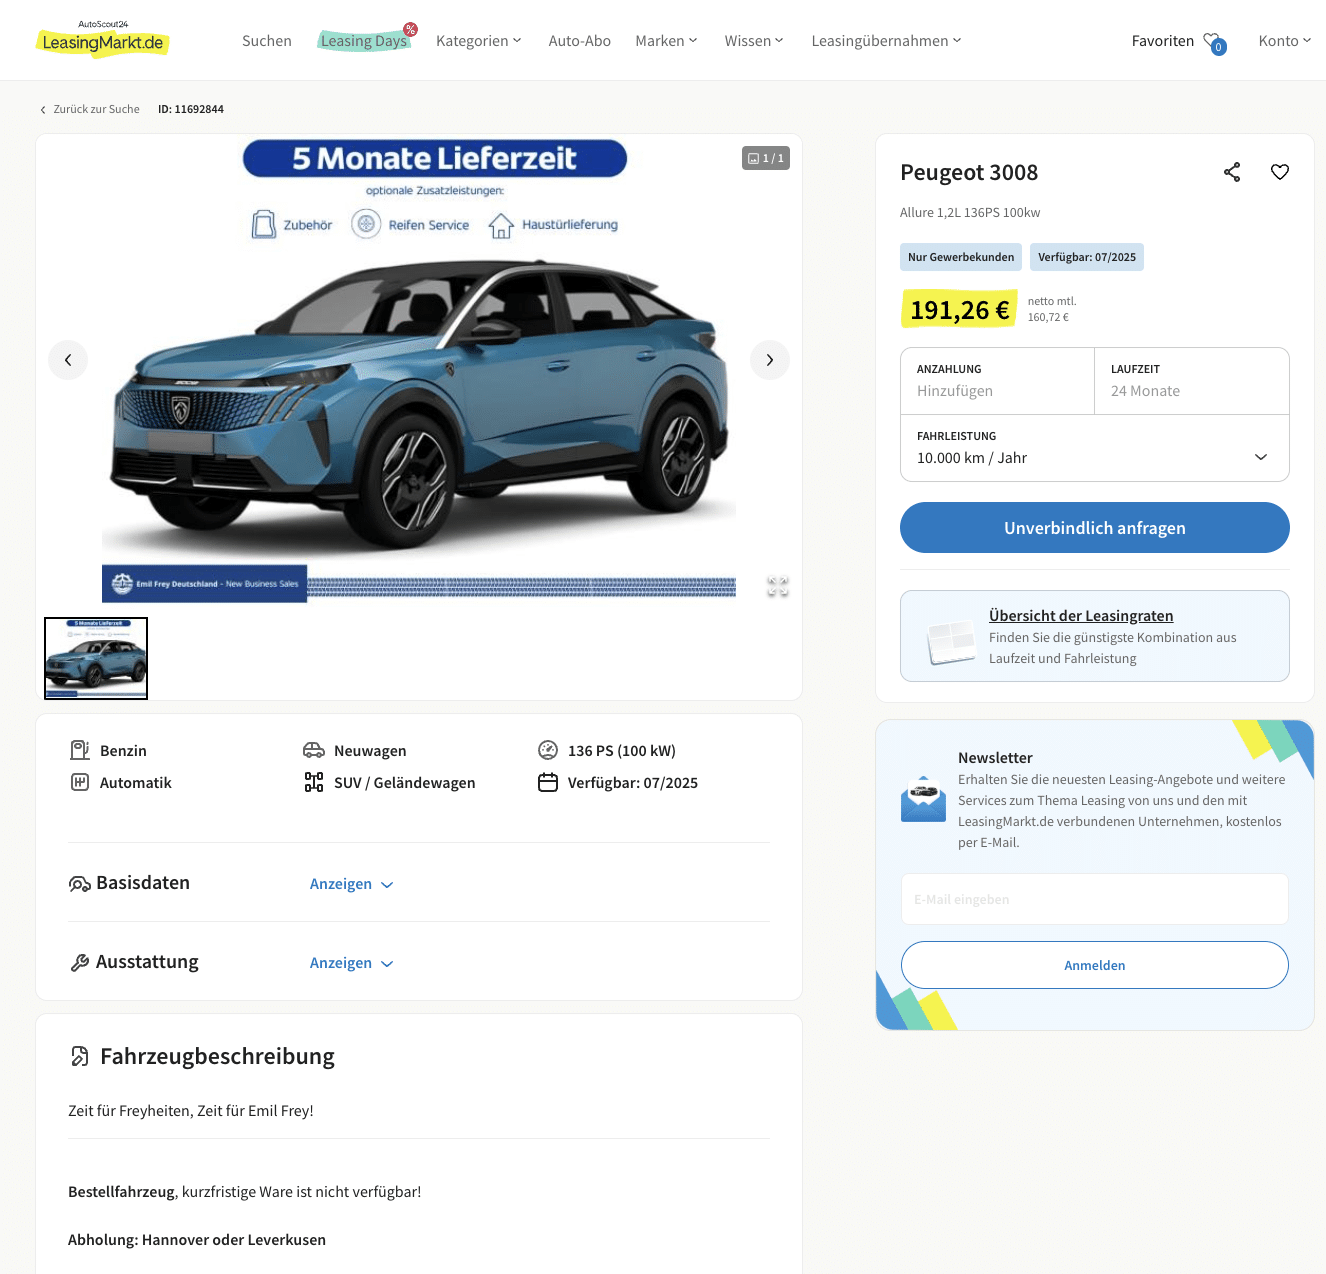Screen dimensions: 1326x1274
Task: Go back via Zurück zur Suche
Action: point(89,109)
